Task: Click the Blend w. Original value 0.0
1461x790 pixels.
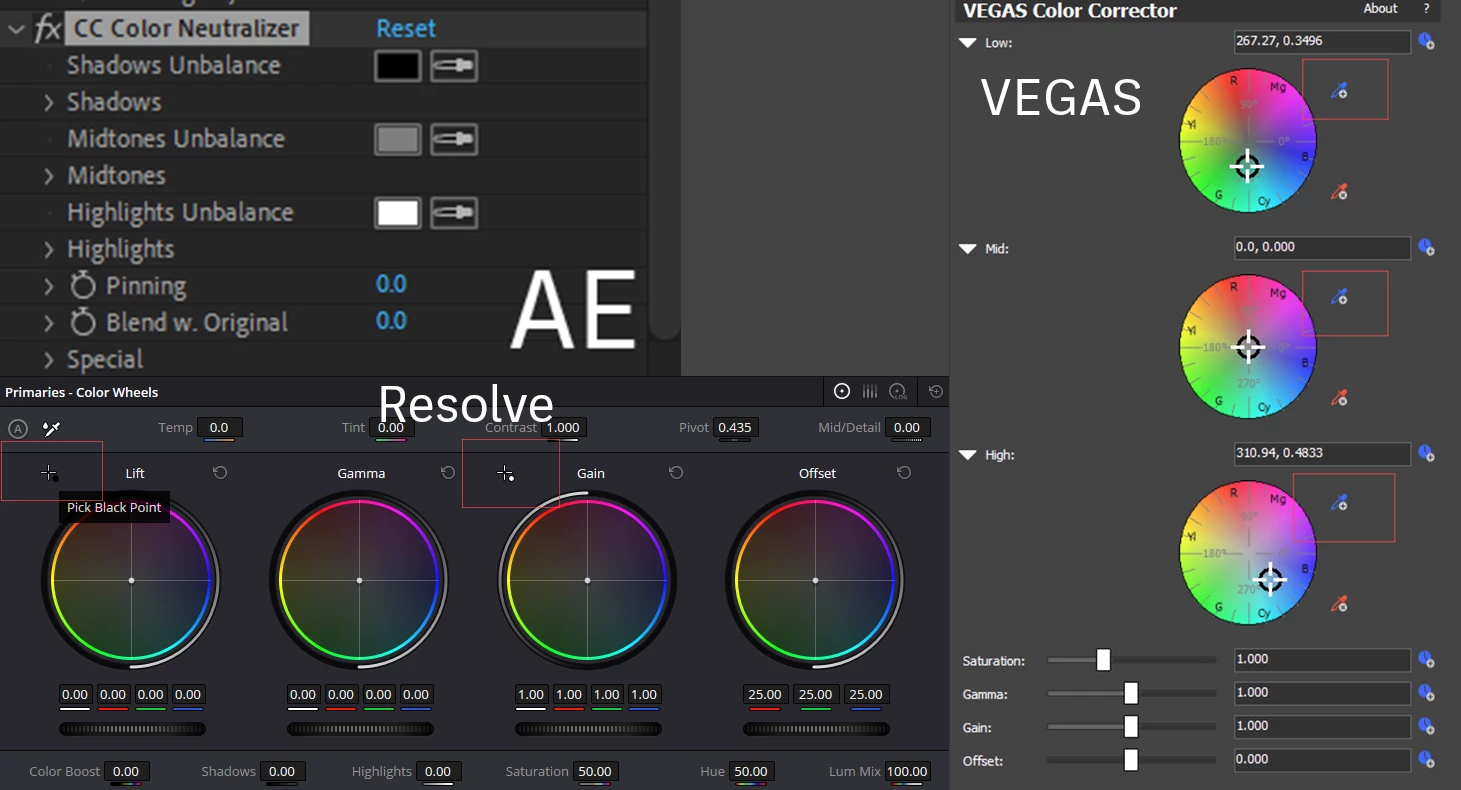Action: tap(391, 321)
